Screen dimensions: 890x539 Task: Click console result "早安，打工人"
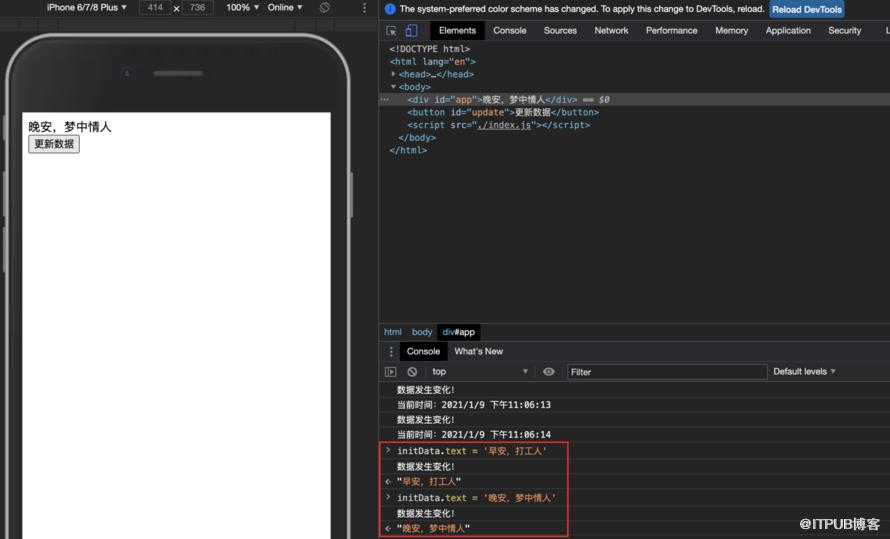[429, 482]
